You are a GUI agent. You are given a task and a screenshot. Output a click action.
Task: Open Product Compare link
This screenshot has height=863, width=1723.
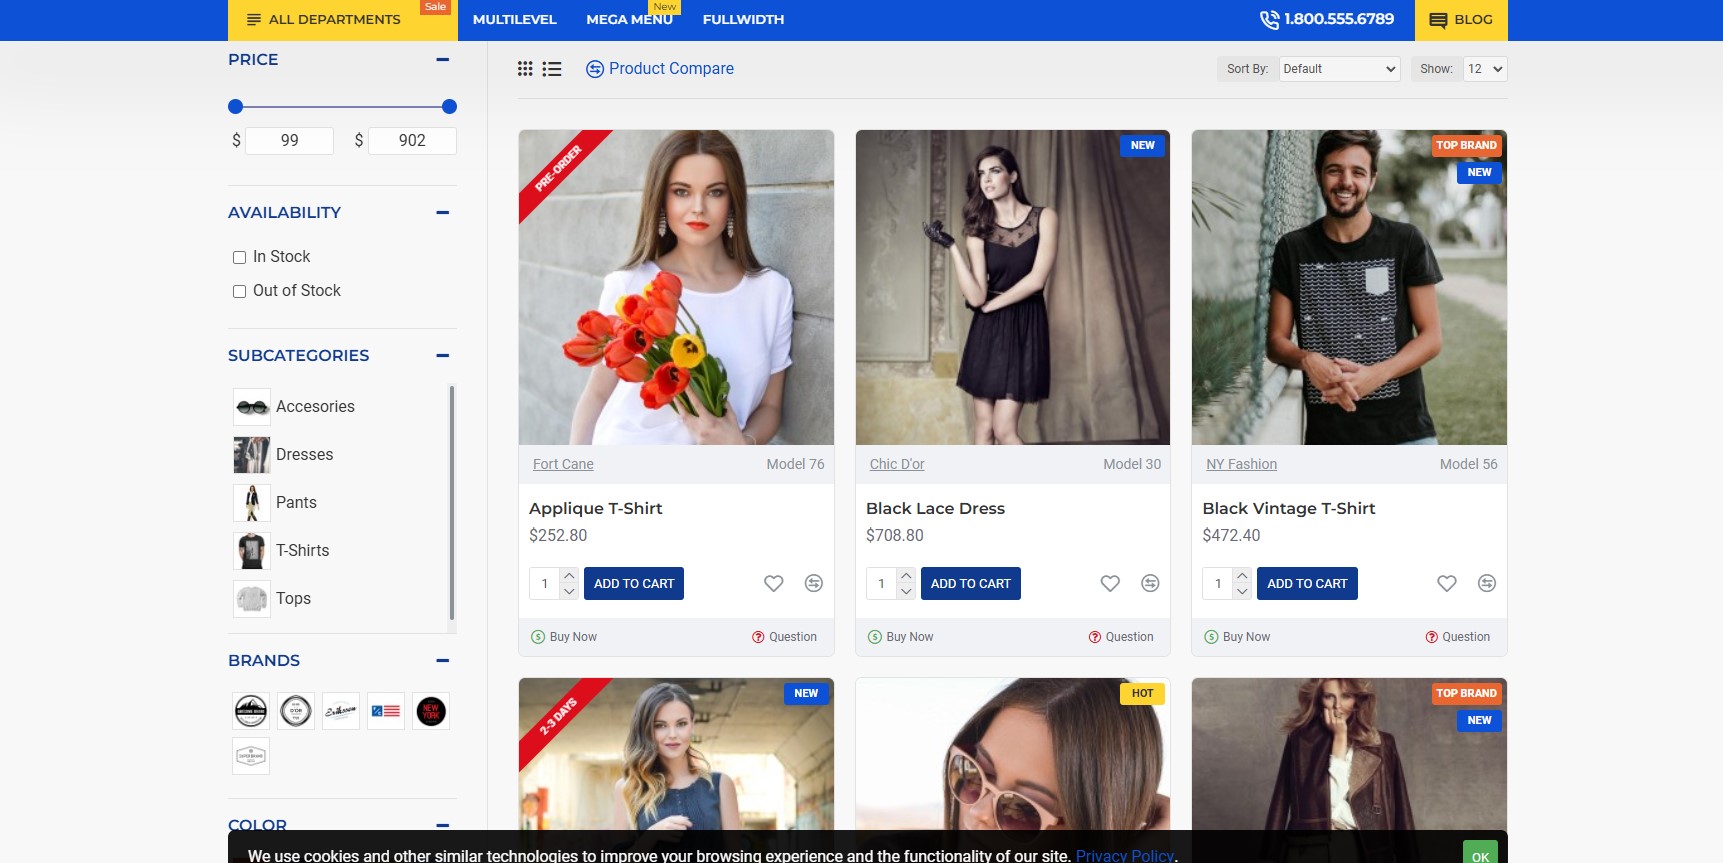(x=660, y=69)
